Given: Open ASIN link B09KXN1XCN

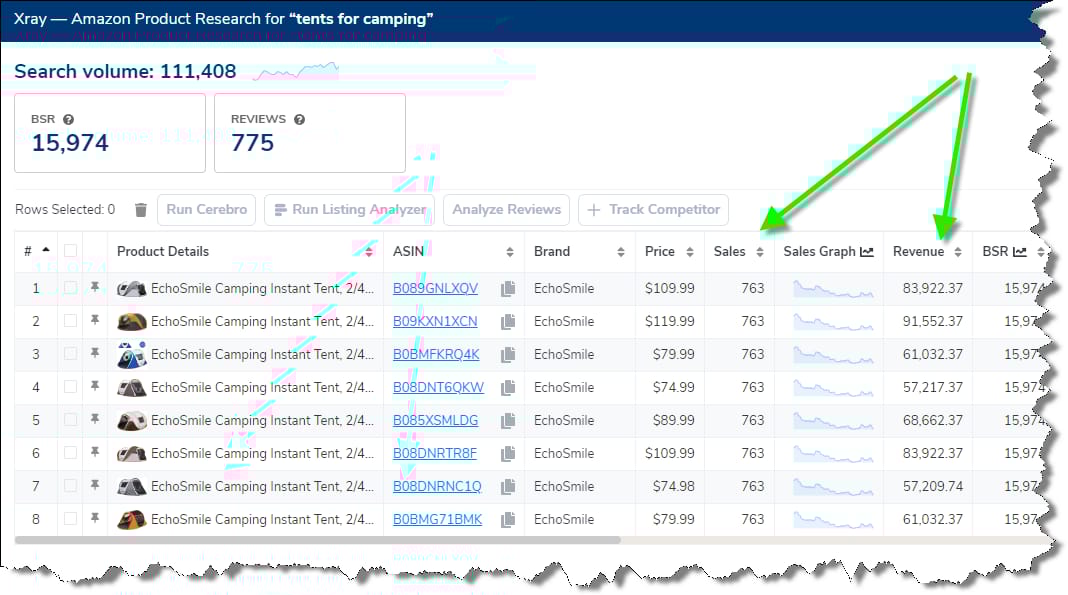Looking at the screenshot, I should point(435,321).
